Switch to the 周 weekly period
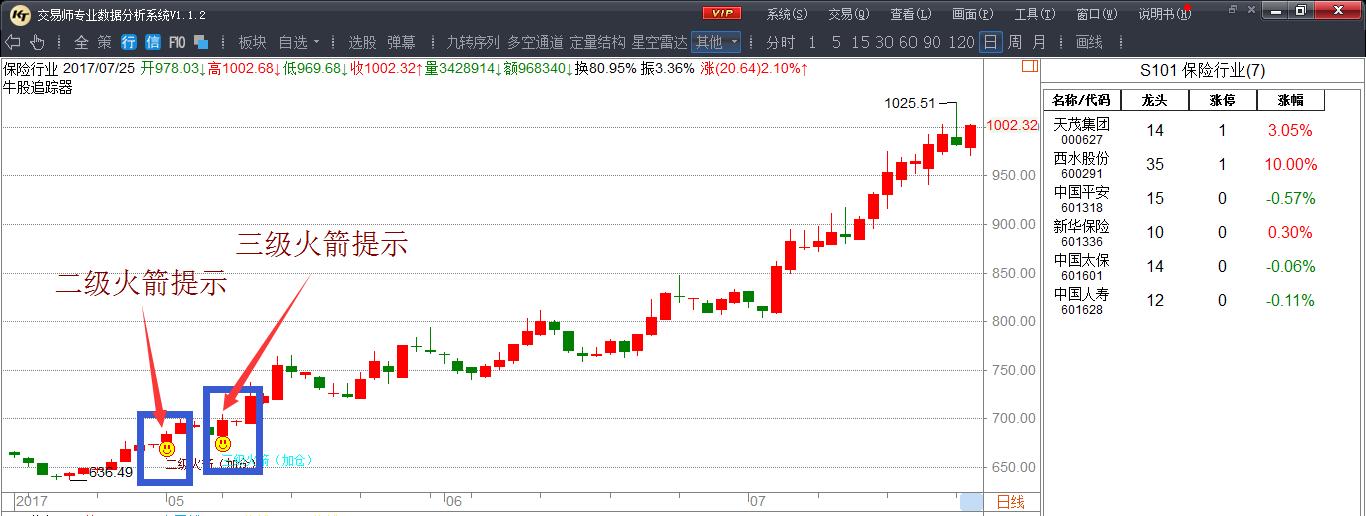 pos(1014,42)
